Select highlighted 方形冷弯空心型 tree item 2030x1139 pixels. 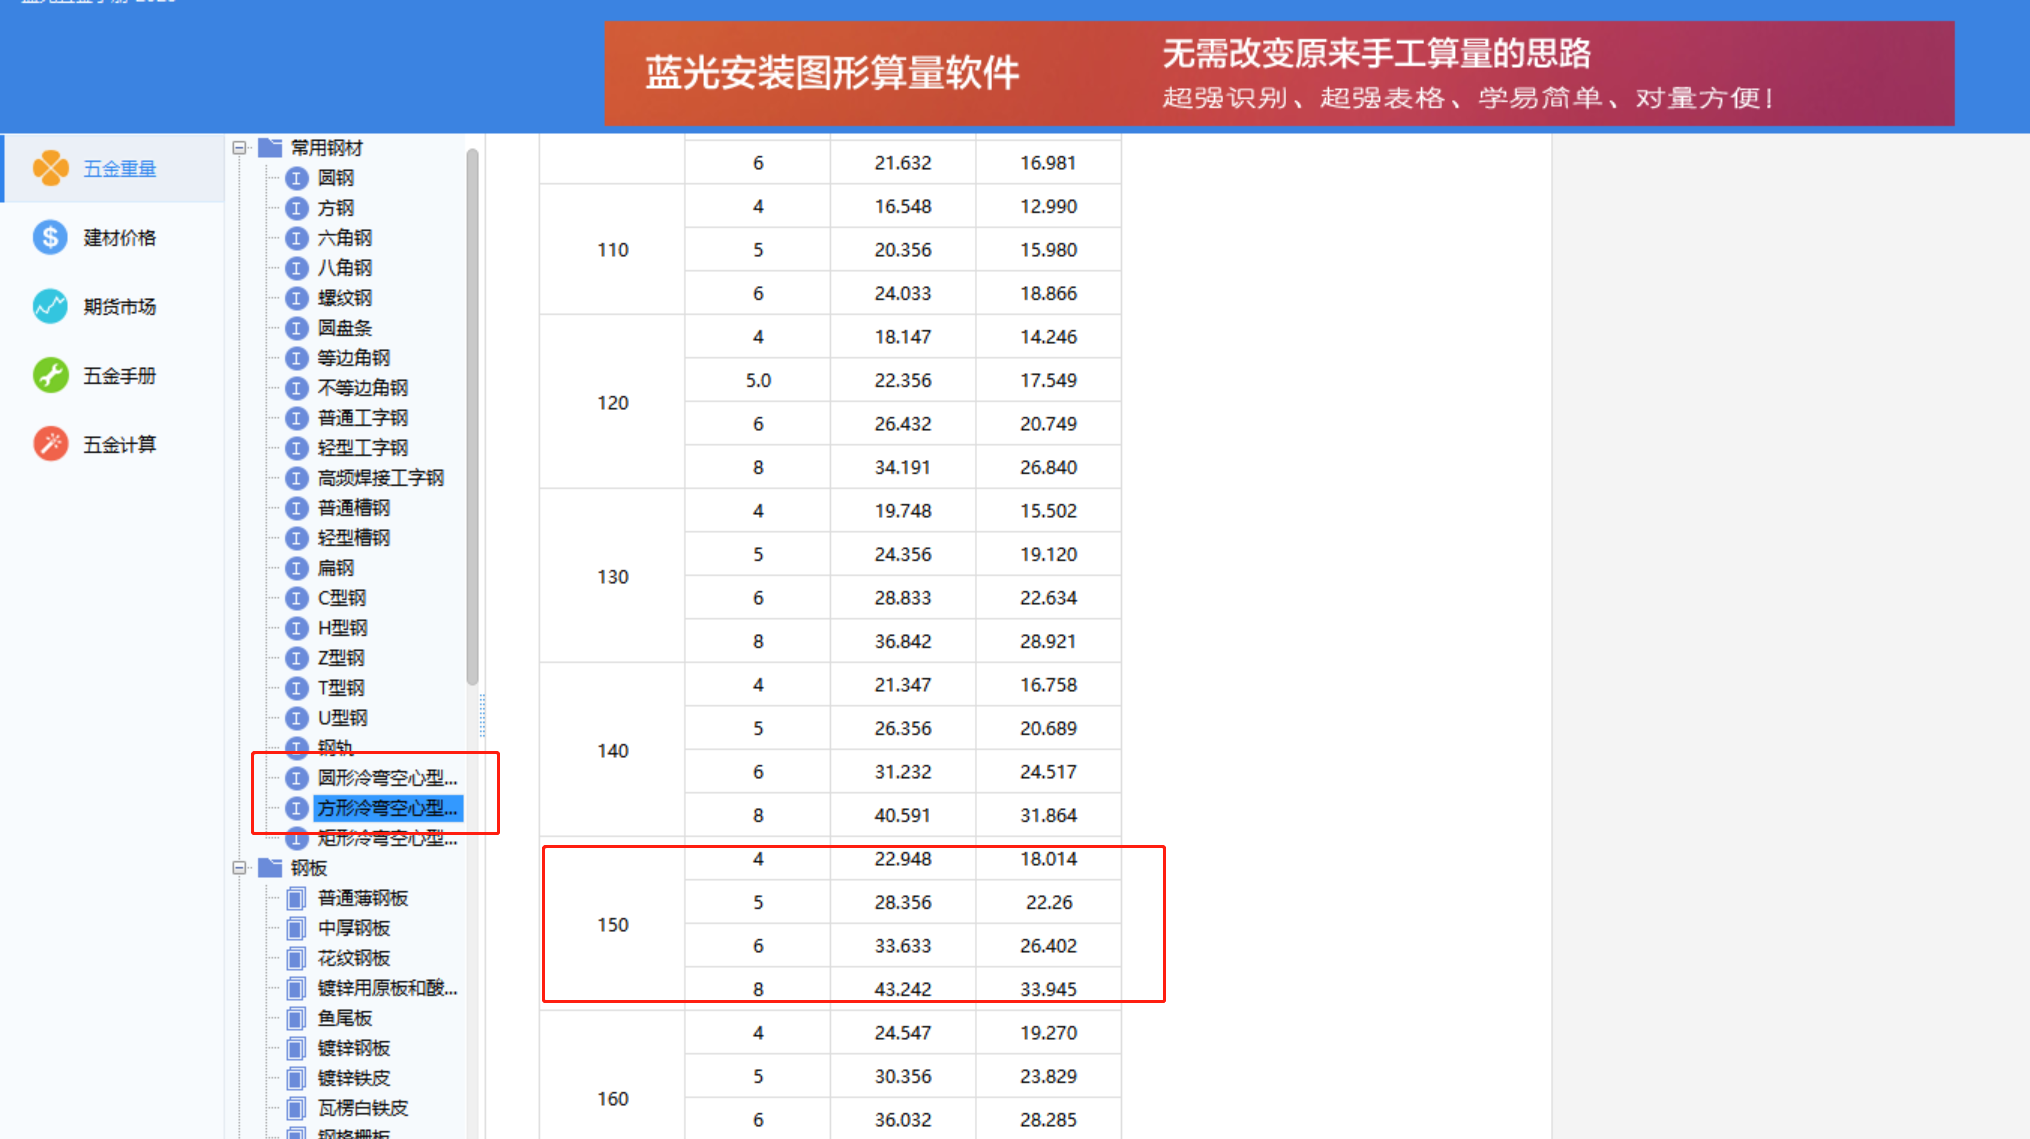tap(388, 808)
